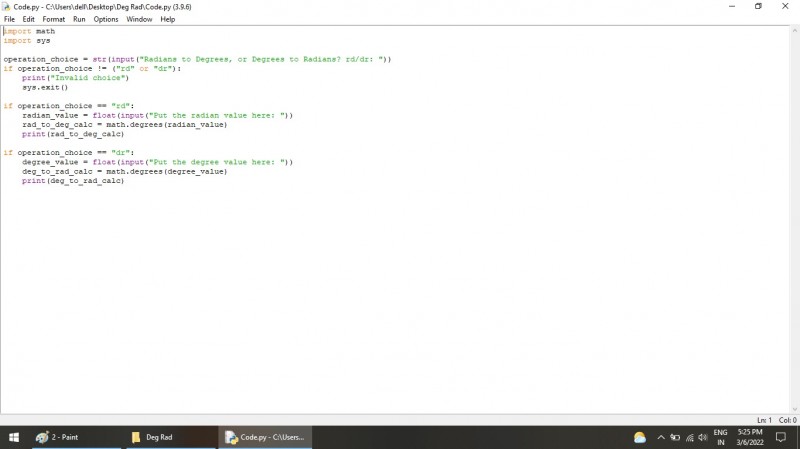This screenshot has width=800, height=449.
Task: Click the line 'if operation_choice == "dr":'
Action: click(69, 153)
